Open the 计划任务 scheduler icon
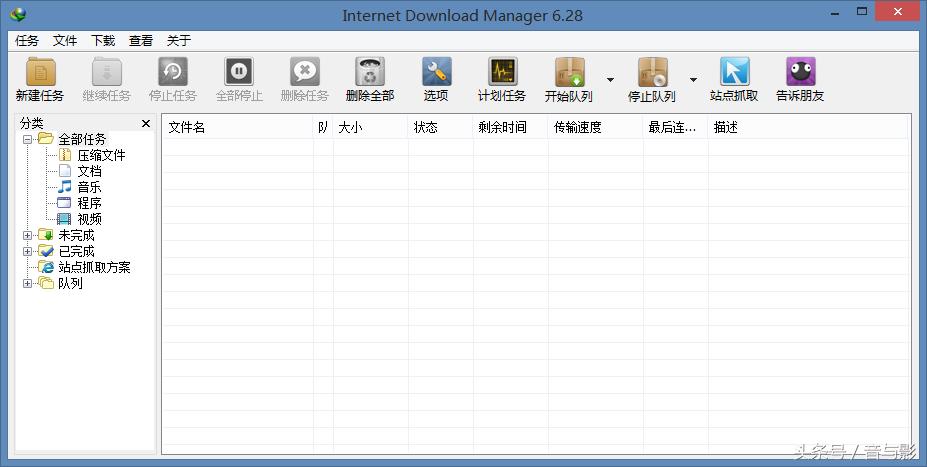The image size is (927, 467). 502,72
